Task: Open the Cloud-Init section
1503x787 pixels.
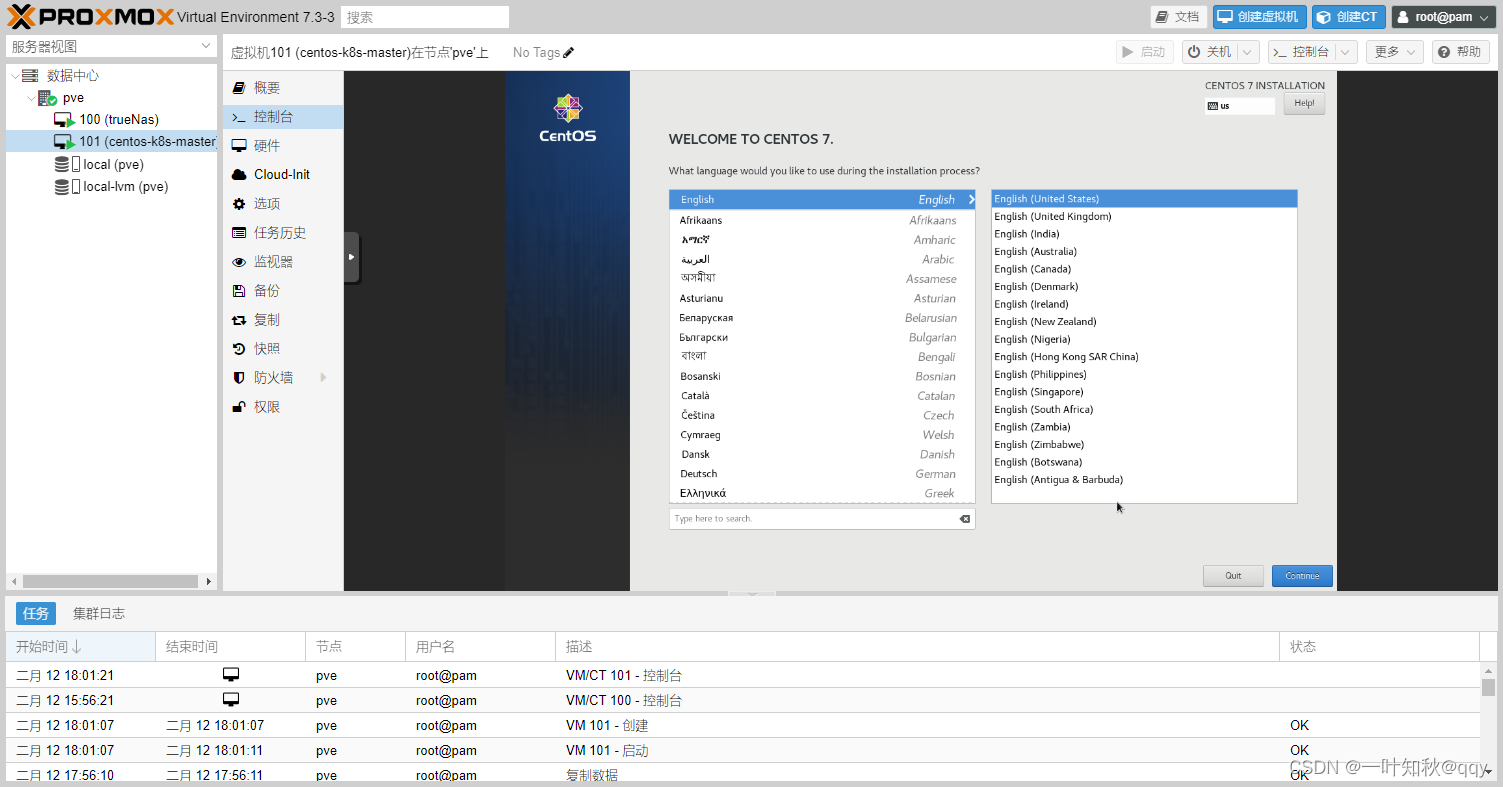Action: (x=282, y=174)
